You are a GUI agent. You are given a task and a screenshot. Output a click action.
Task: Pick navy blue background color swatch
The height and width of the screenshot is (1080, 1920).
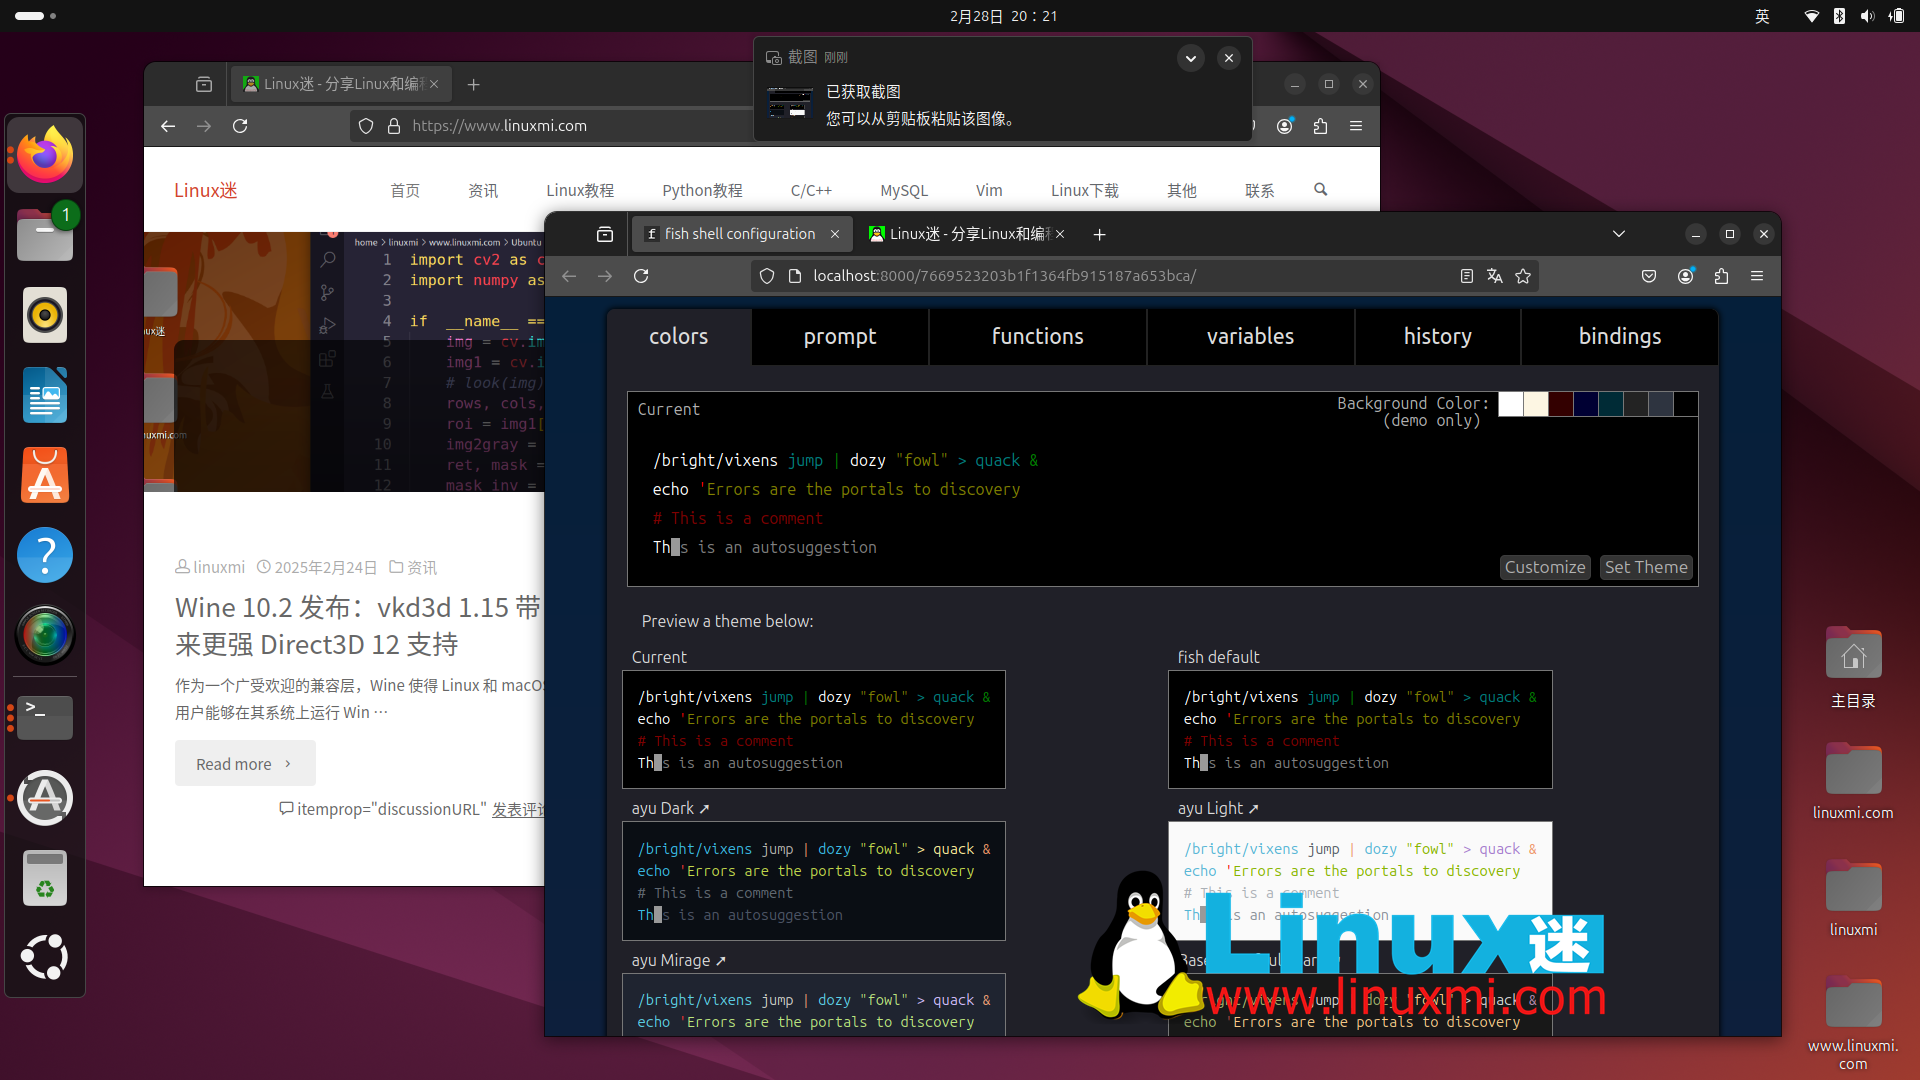[x=1586, y=404]
